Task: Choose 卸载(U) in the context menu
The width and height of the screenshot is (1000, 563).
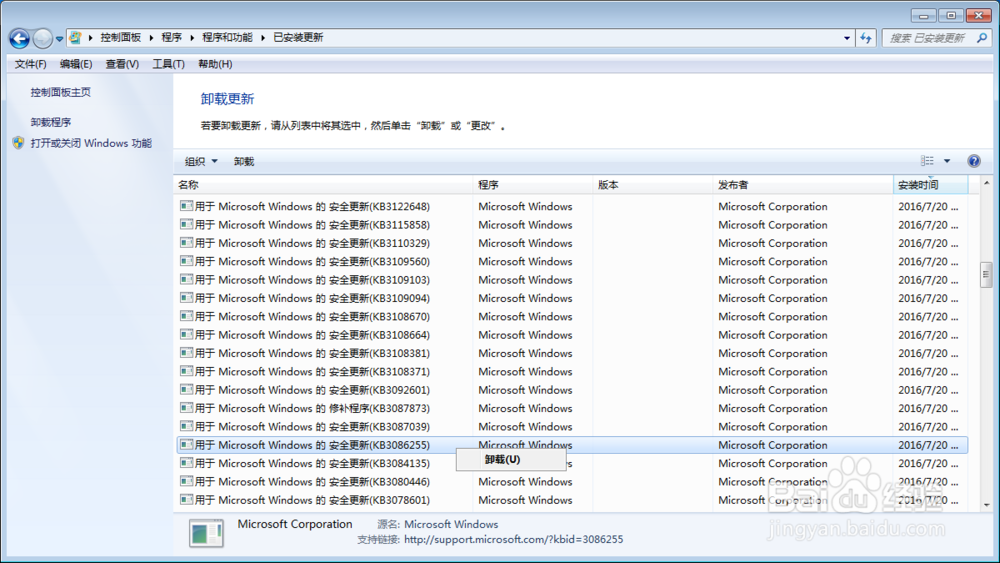Action: tap(511, 459)
